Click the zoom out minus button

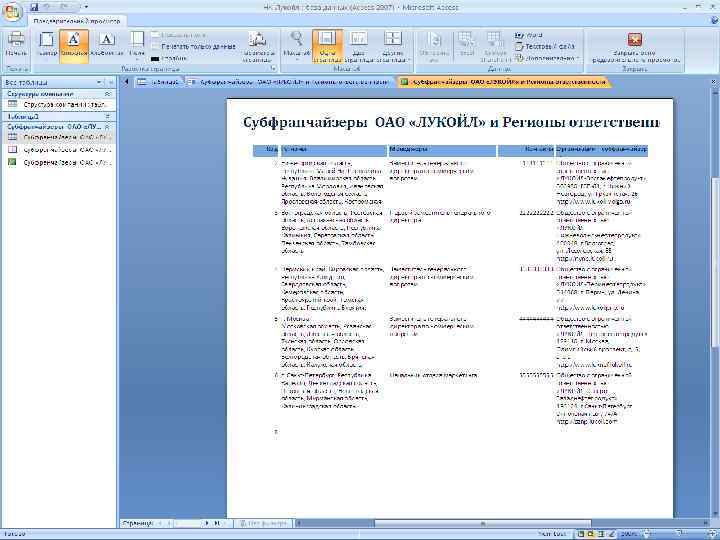point(647,534)
